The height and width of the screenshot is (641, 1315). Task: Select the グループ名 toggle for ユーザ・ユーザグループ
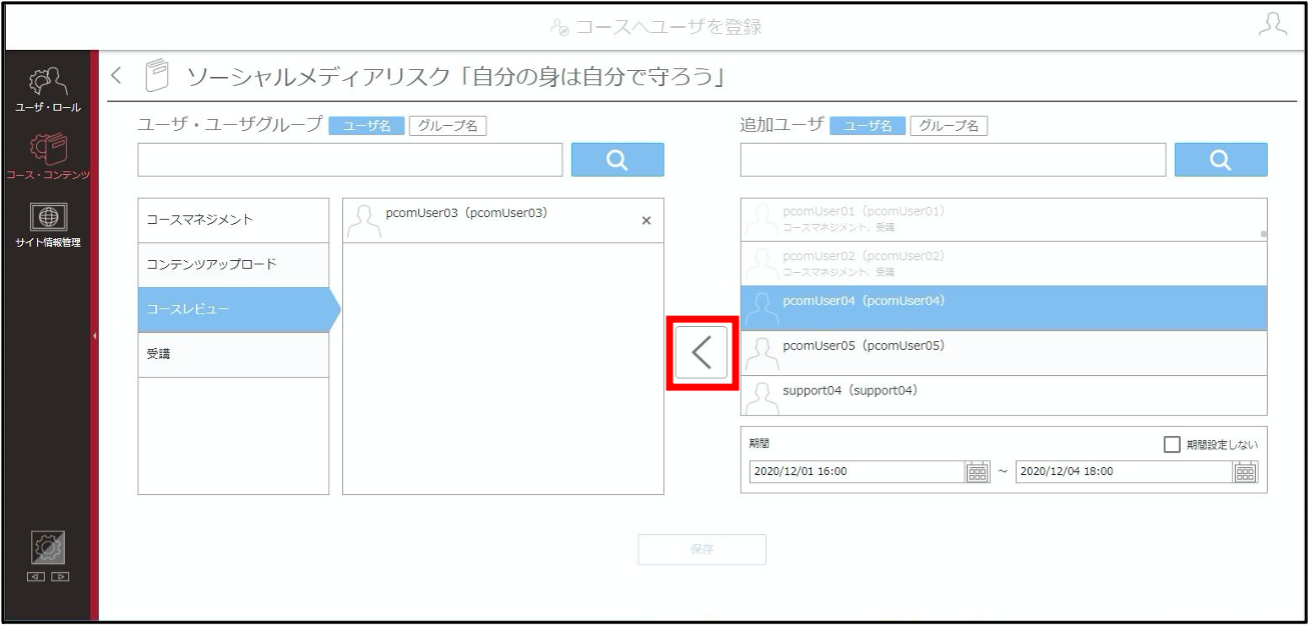[x=448, y=126]
